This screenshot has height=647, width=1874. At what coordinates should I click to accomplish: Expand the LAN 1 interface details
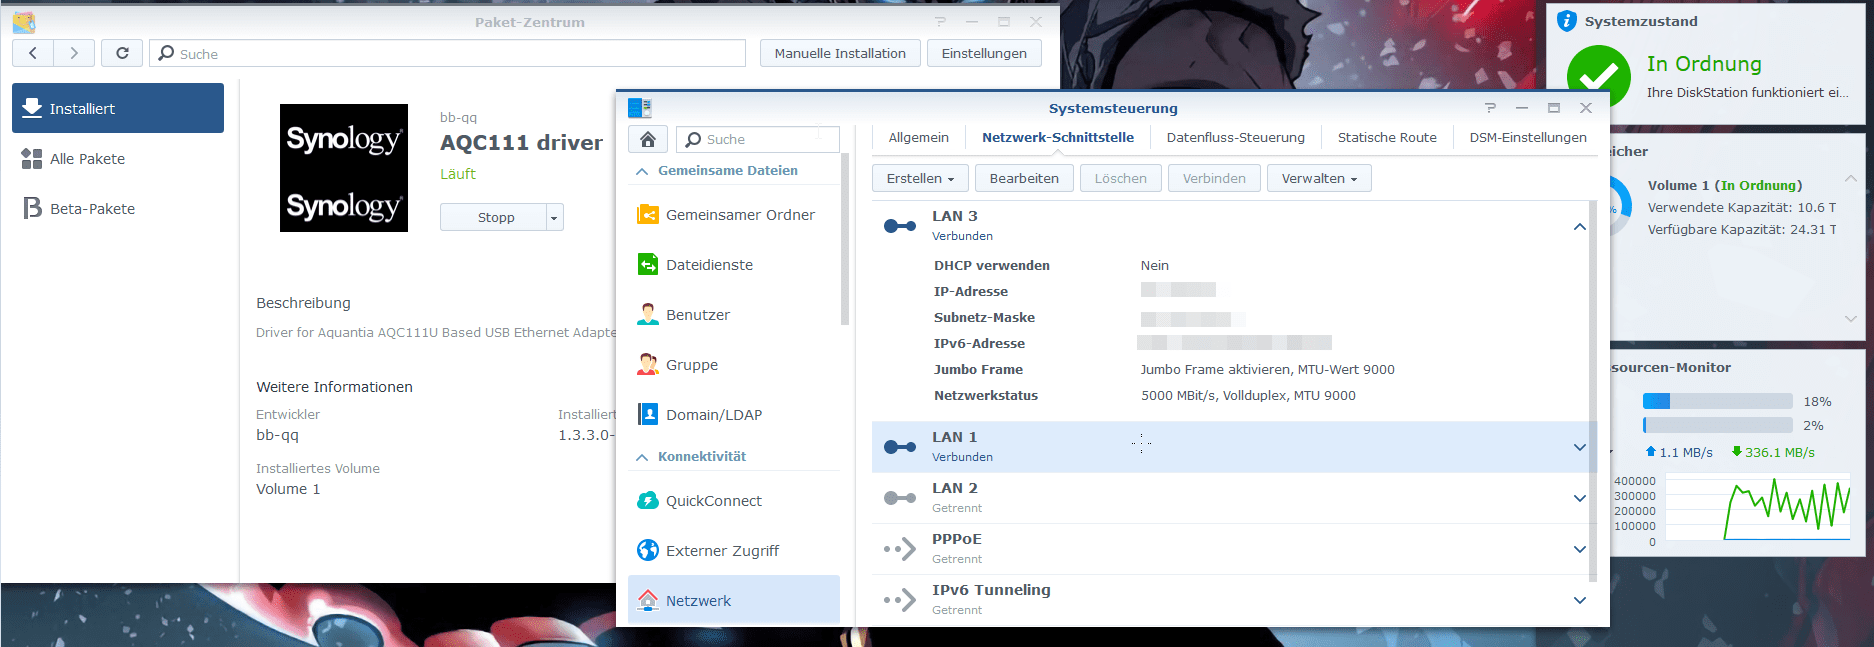click(x=1580, y=447)
